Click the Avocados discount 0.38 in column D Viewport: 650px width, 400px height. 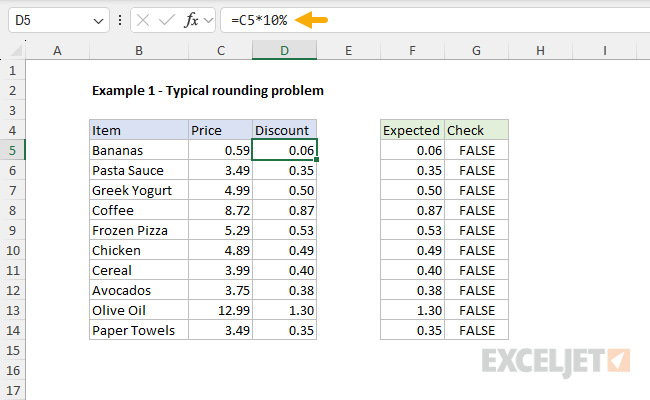pyautogui.click(x=284, y=290)
